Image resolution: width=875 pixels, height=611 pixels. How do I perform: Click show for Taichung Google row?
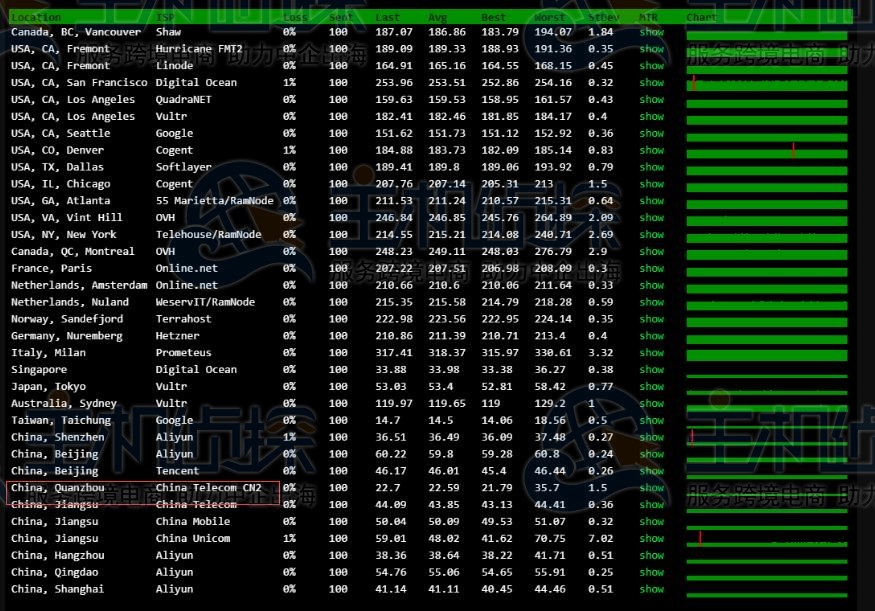pyautogui.click(x=651, y=420)
